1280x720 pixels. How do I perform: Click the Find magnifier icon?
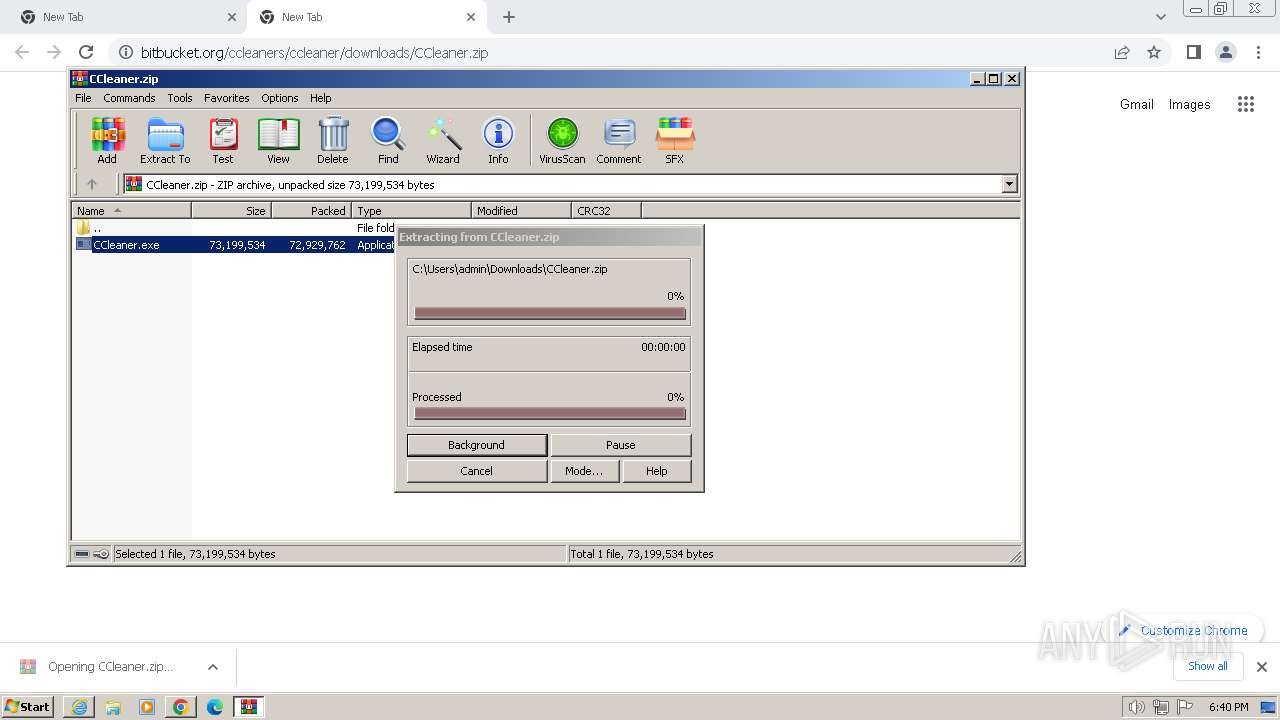tap(388, 141)
